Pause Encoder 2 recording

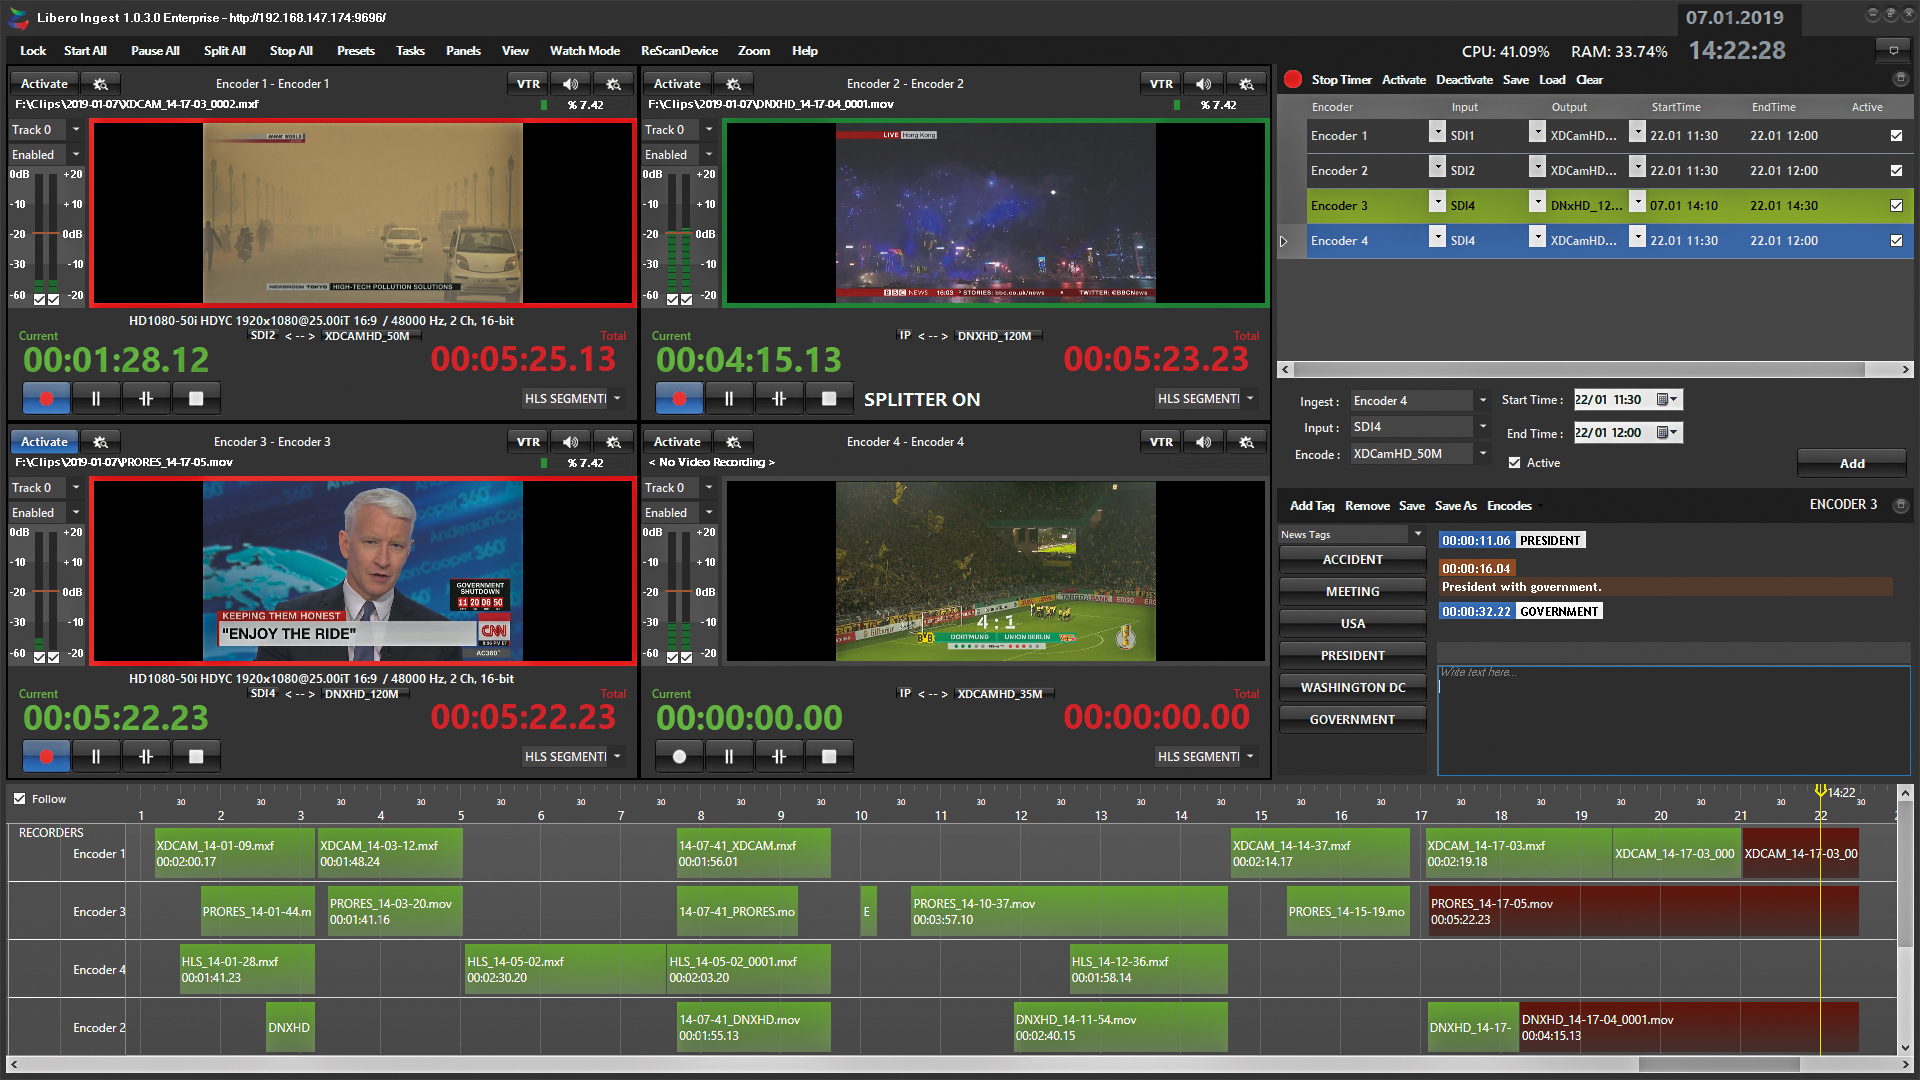(729, 398)
